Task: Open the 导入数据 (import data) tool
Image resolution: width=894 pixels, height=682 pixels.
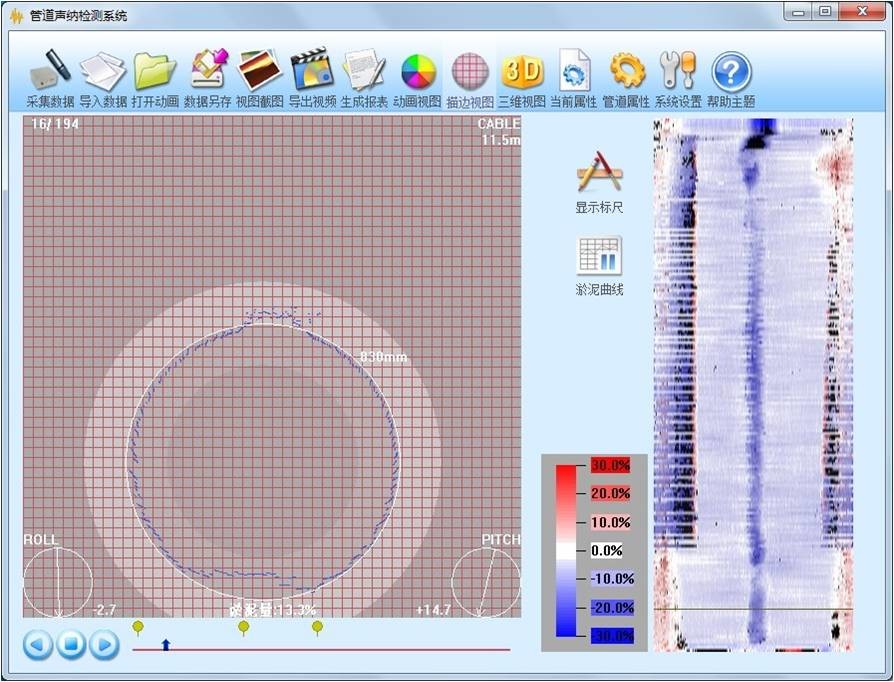Action: pyautogui.click(x=103, y=72)
